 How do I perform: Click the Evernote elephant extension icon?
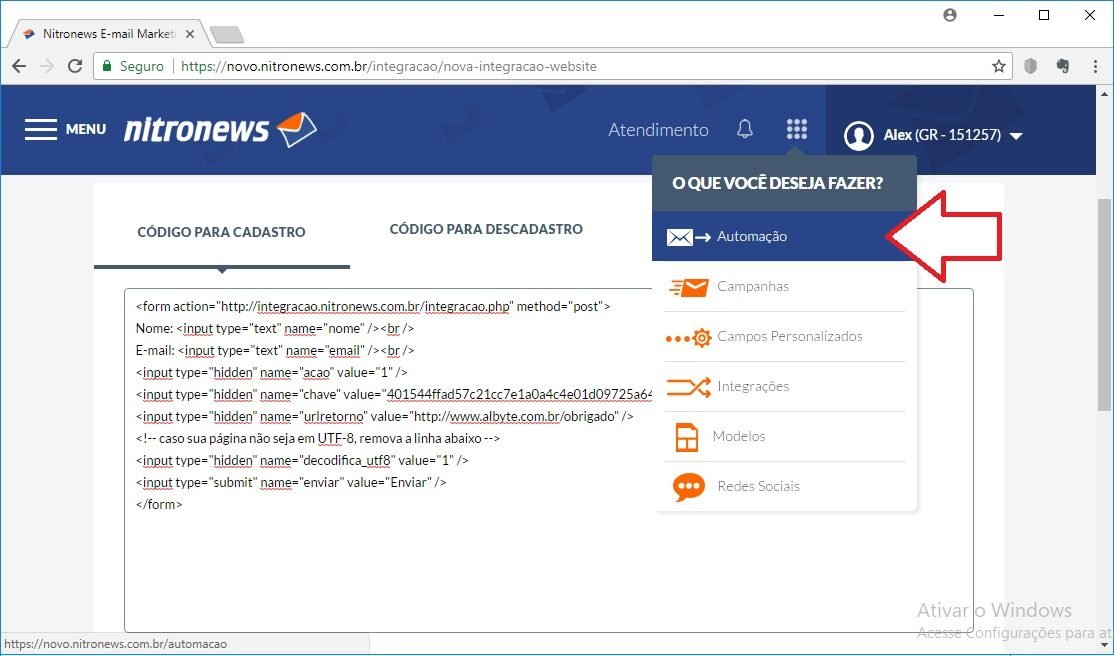[x=1063, y=66]
